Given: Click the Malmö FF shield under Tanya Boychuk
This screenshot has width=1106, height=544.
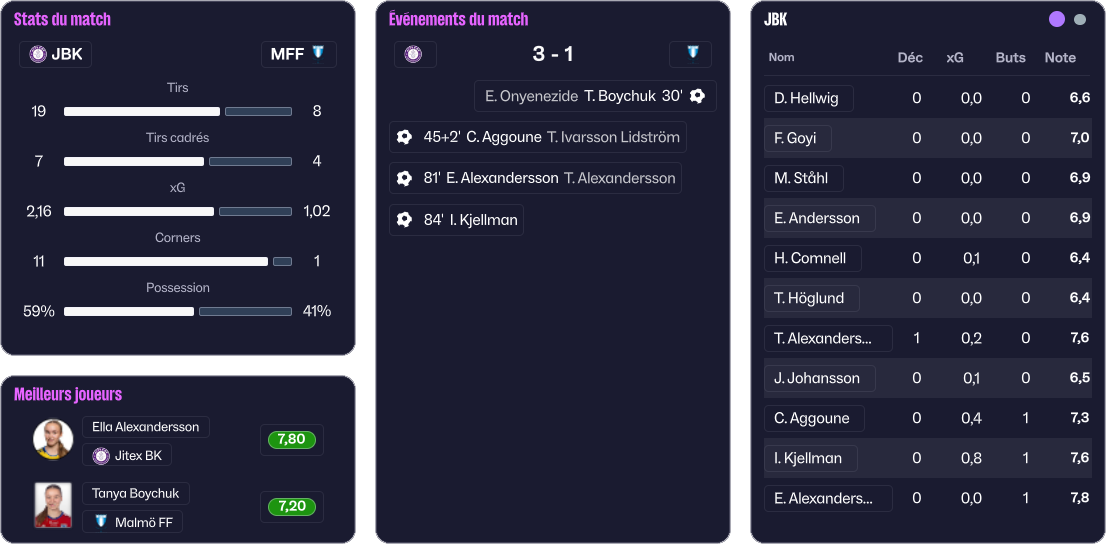Looking at the screenshot, I should click(x=100, y=521).
